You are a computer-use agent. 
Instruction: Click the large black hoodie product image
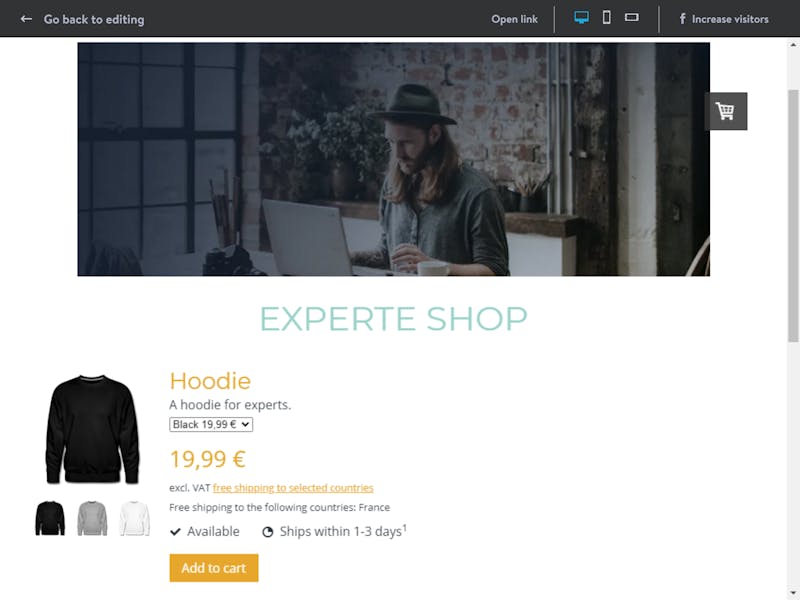(92, 429)
